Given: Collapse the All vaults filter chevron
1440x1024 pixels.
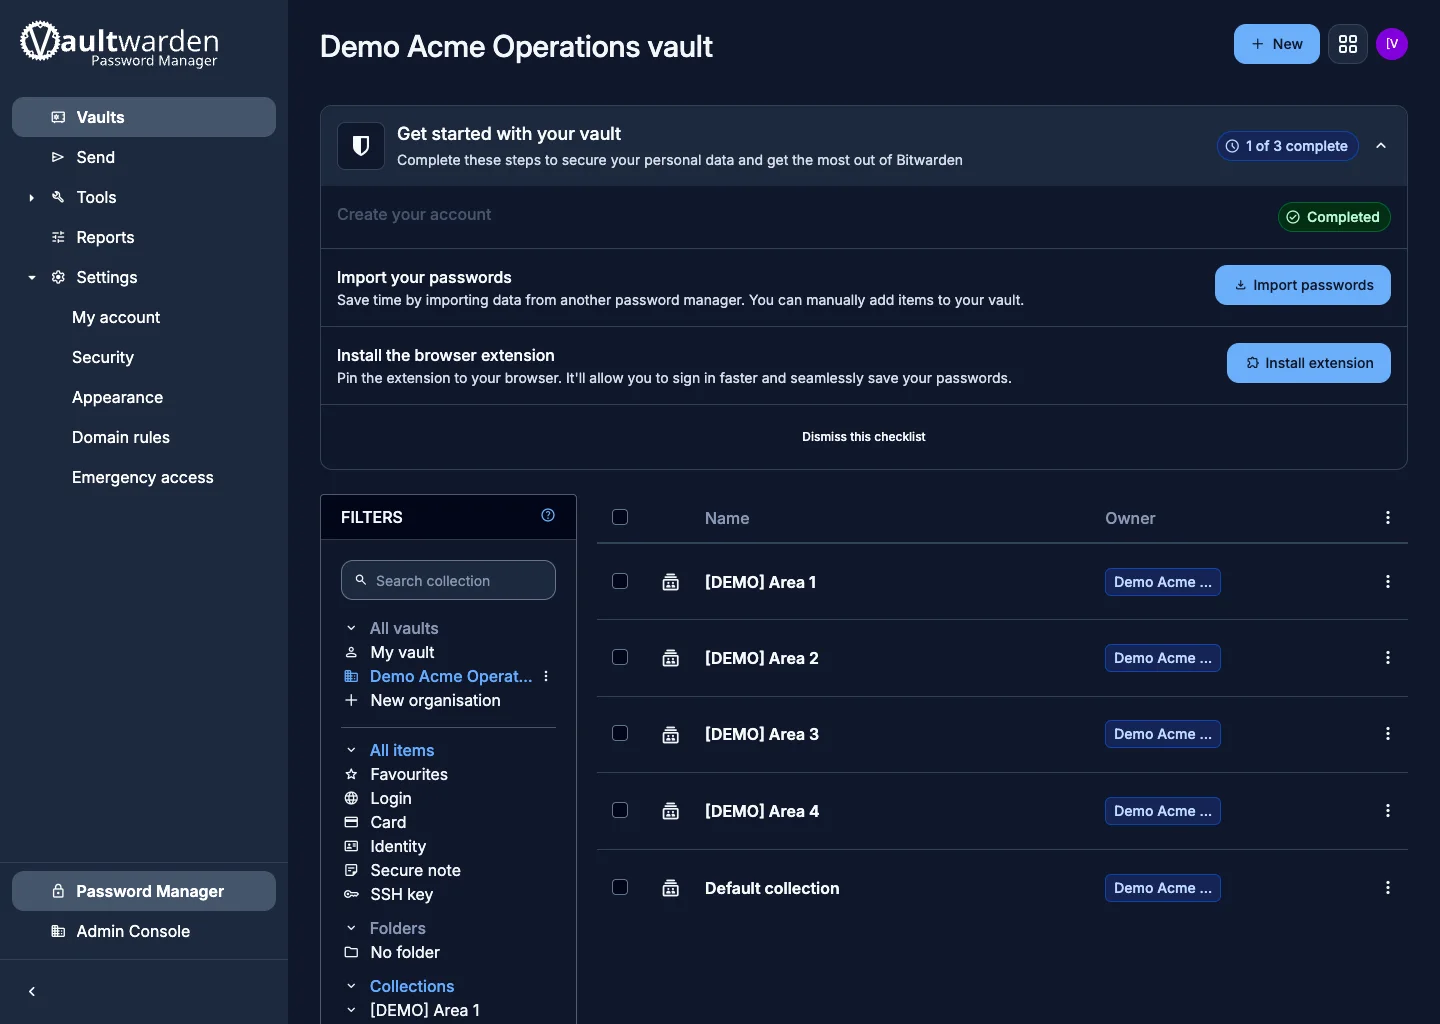Looking at the screenshot, I should click(351, 628).
